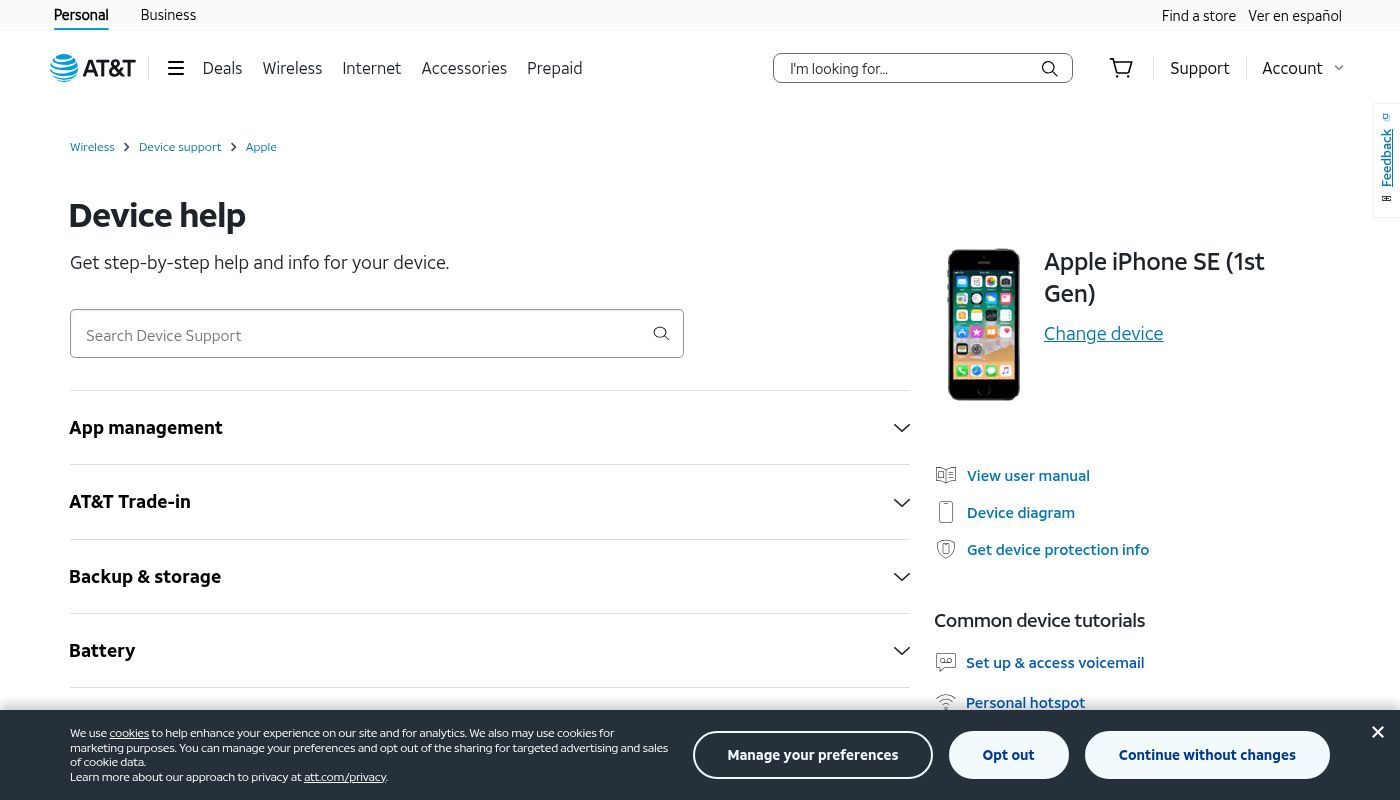Close the cookie banner with X
1400x800 pixels.
[1377, 732]
